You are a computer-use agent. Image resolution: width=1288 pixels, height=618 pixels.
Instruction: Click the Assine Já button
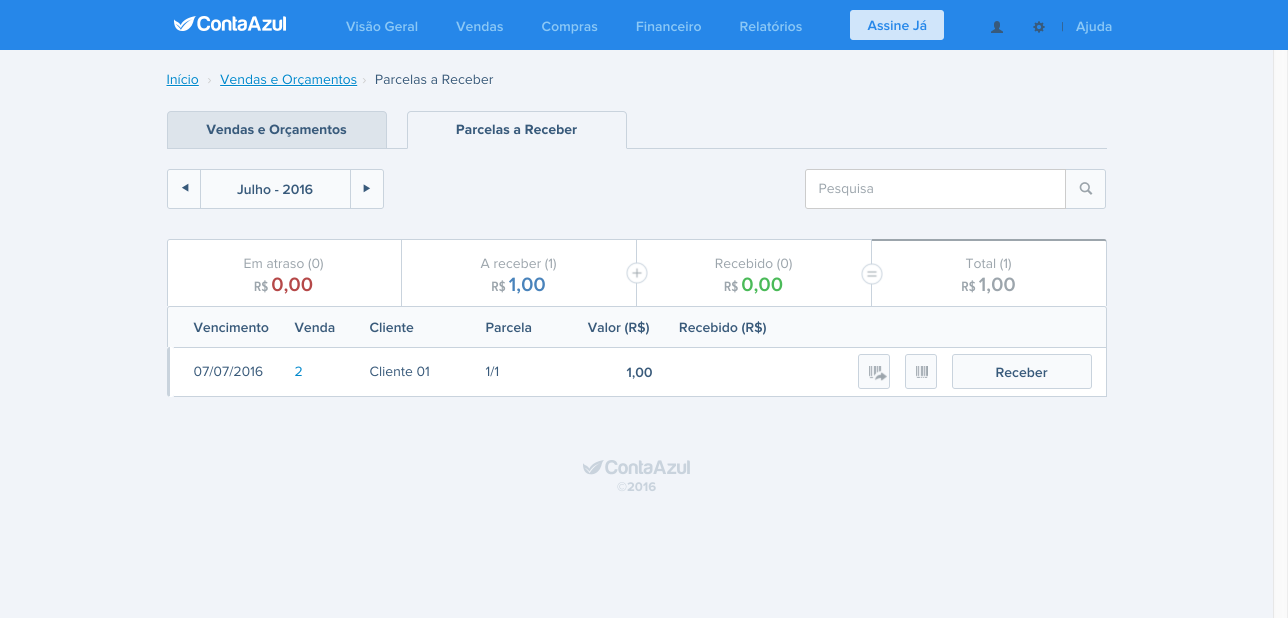click(897, 25)
